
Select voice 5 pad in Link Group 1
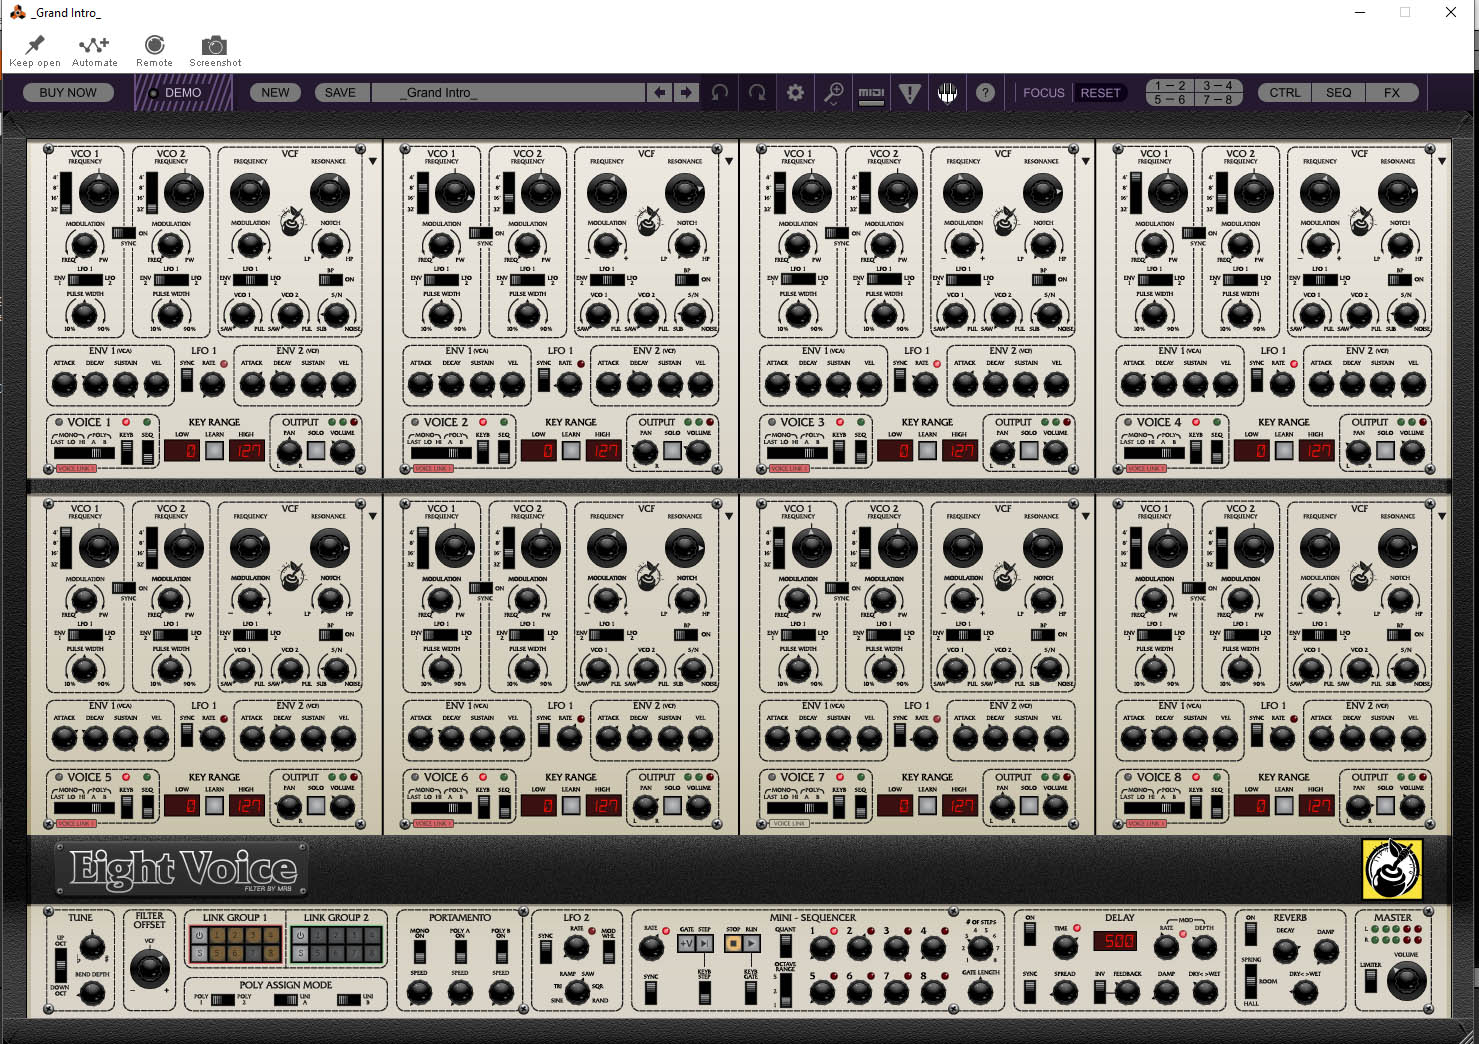coord(217,953)
